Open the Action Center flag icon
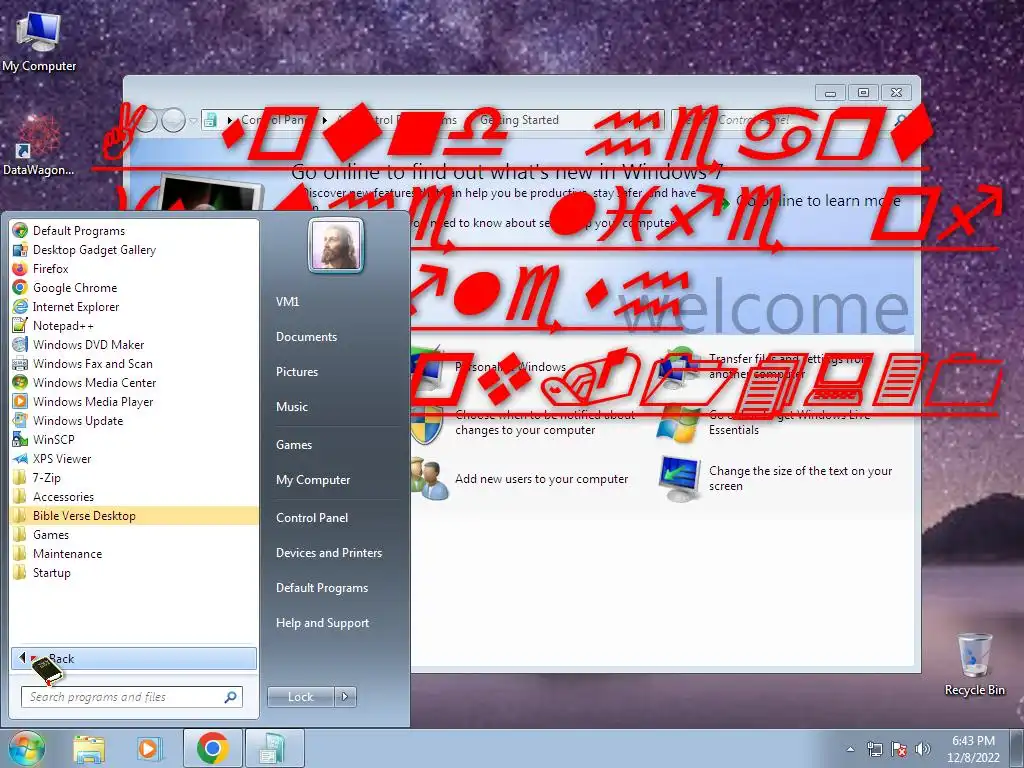 pos(899,749)
